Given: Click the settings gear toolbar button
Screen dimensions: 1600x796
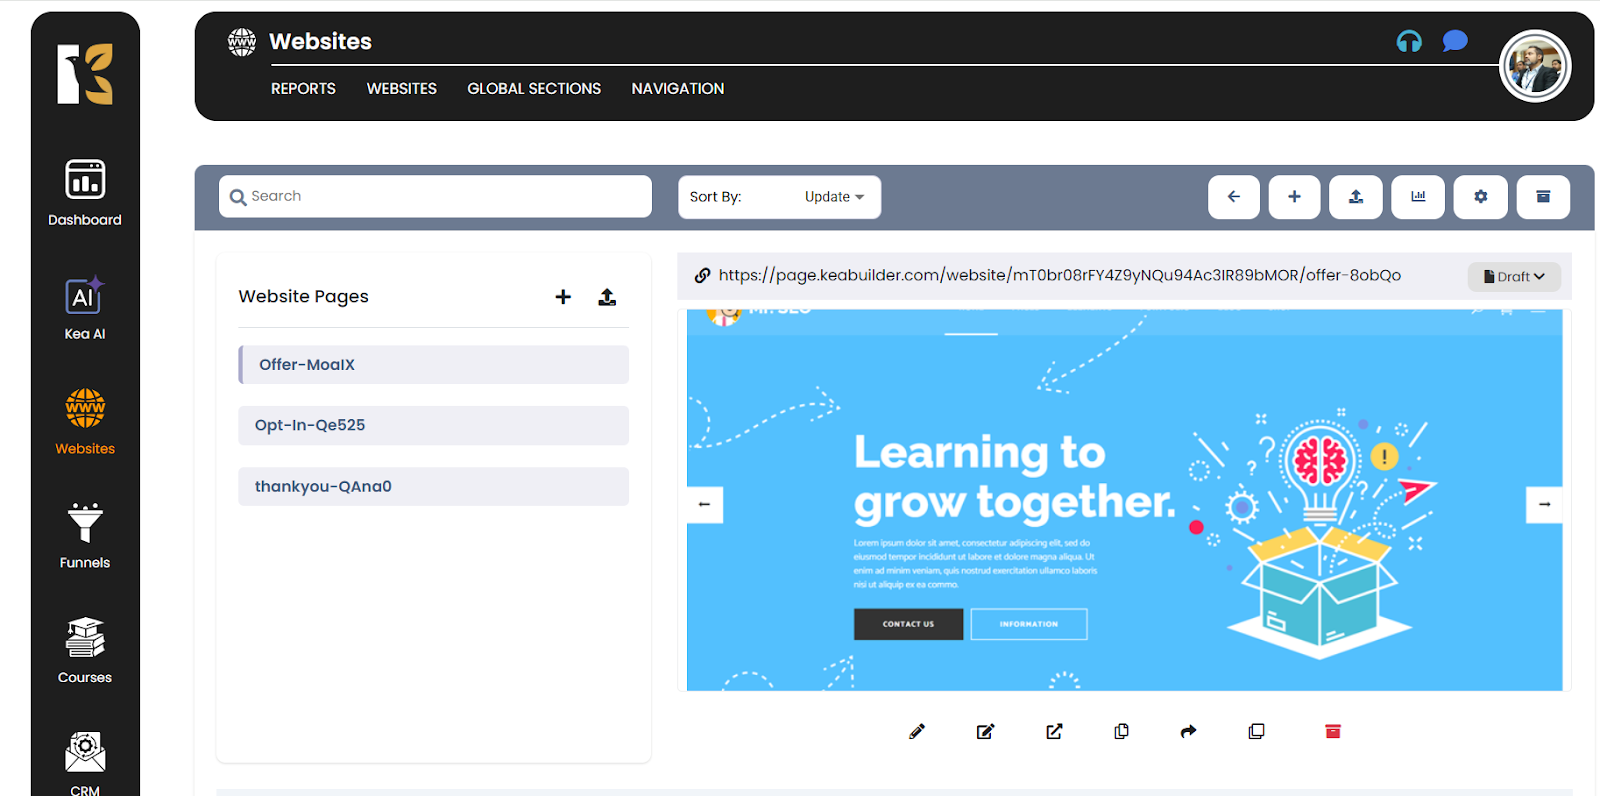Looking at the screenshot, I should tap(1480, 197).
